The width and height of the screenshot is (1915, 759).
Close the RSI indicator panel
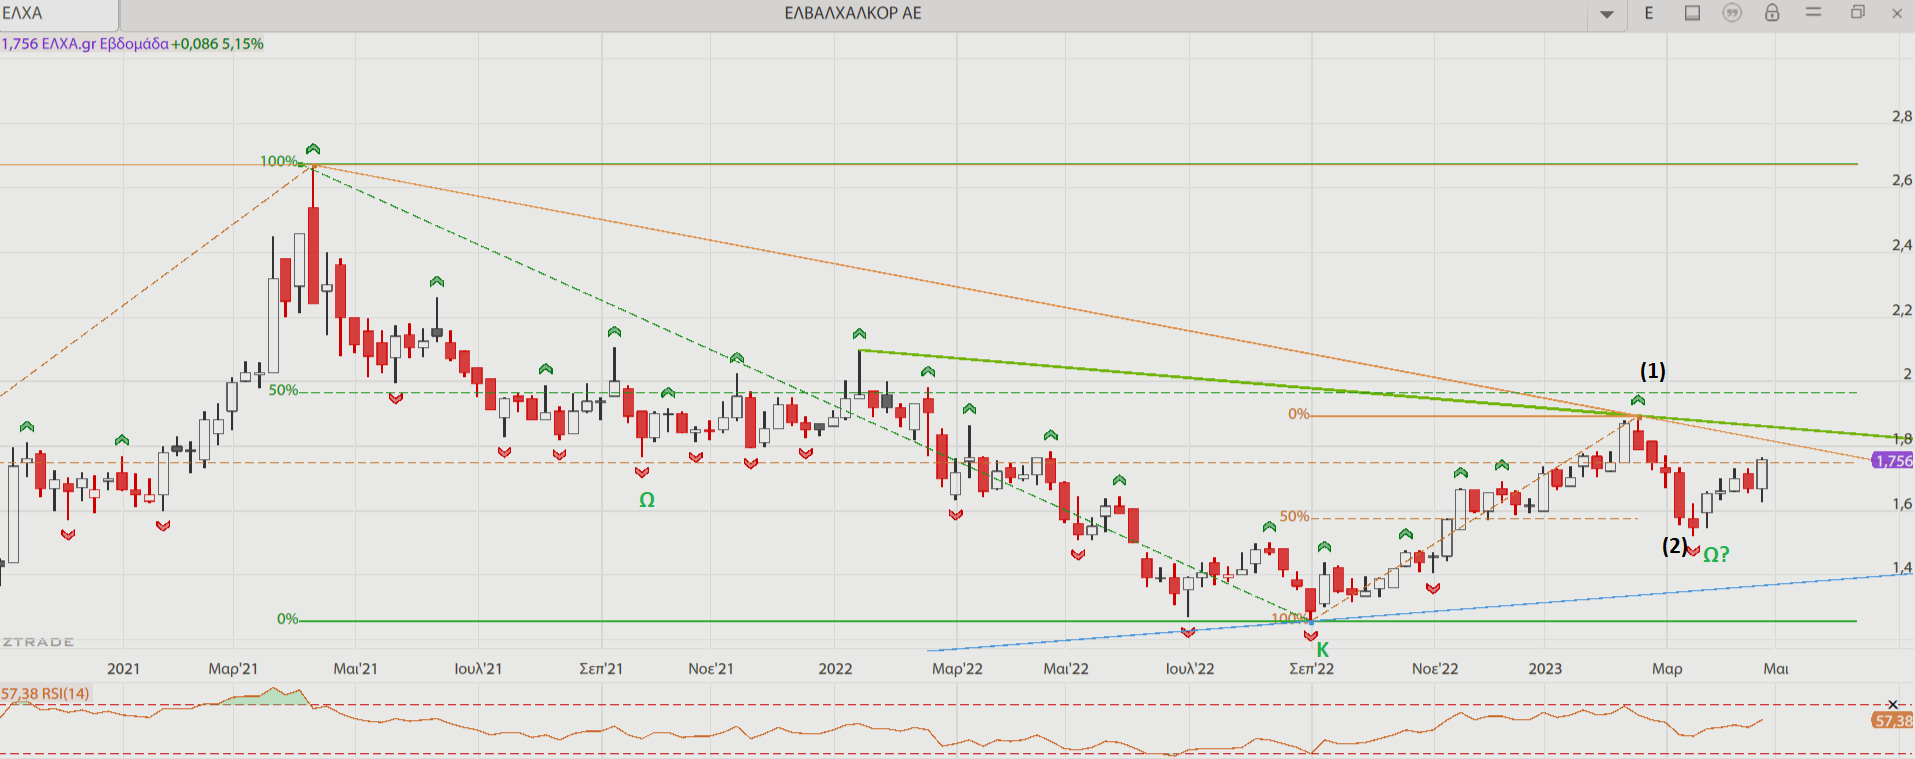pos(1892,705)
